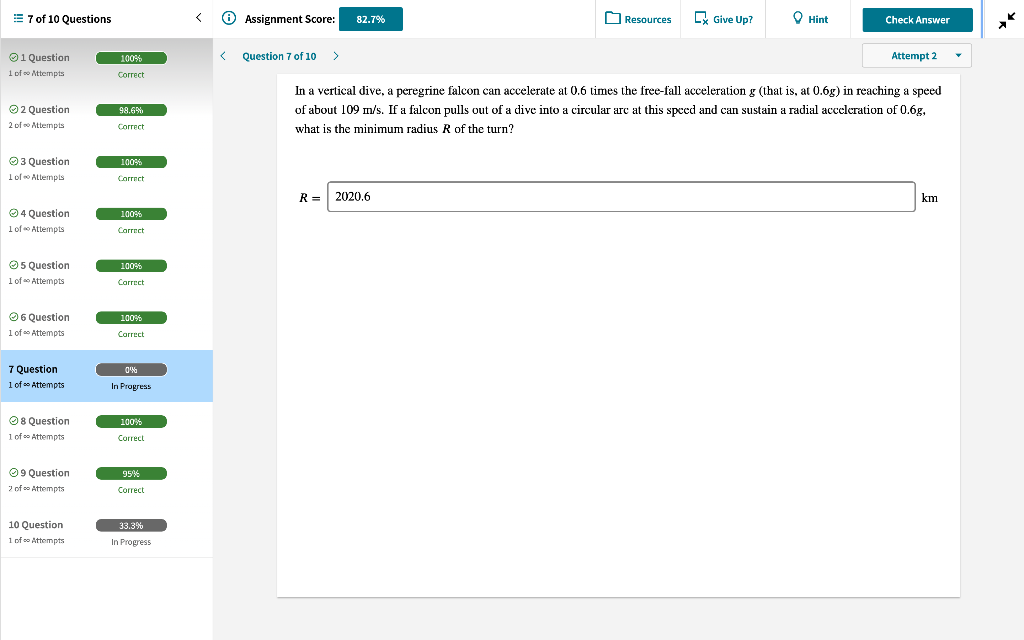
Task: Click the Give Up? button
Action: [723, 19]
